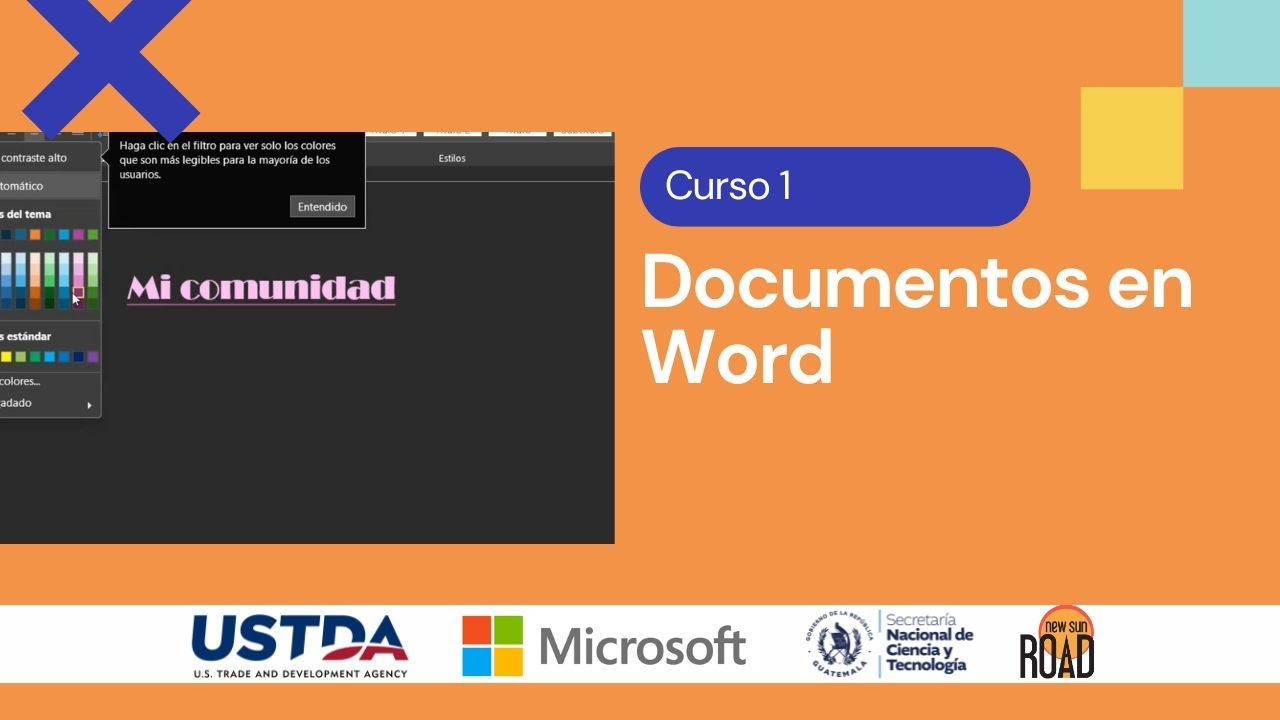Select the dark navy standard color swatch
This screenshot has width=1280, height=720.
[78, 357]
